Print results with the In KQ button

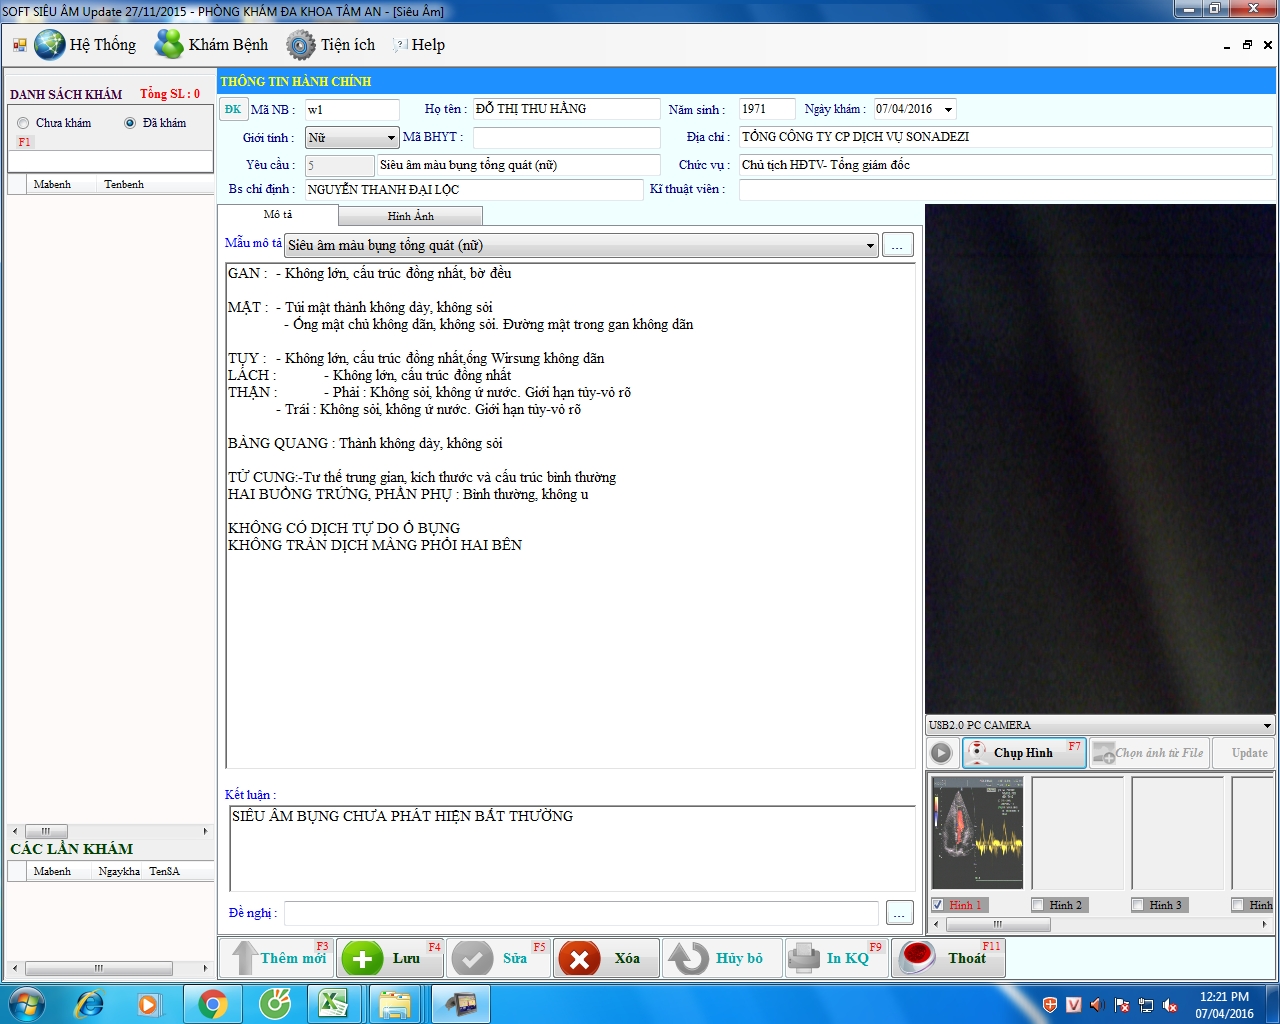coord(836,958)
